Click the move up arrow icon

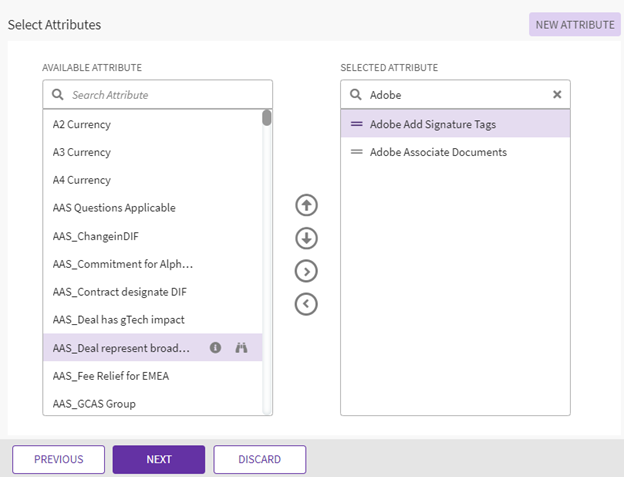tap(307, 205)
